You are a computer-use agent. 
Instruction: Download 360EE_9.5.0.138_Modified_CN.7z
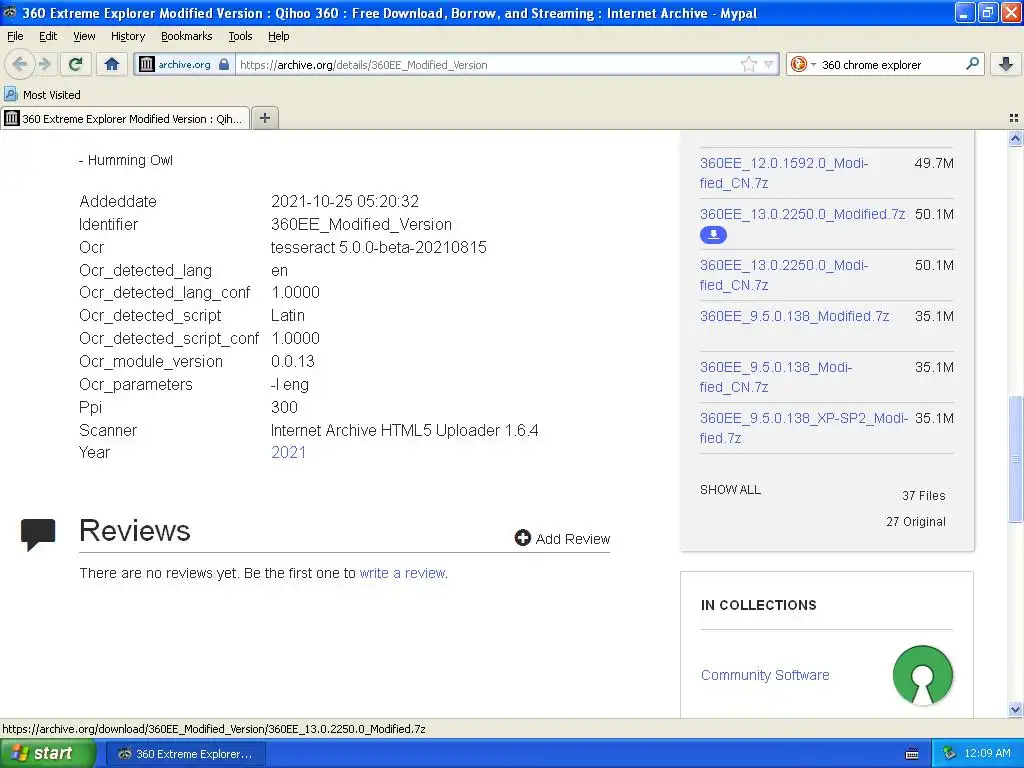(x=776, y=377)
